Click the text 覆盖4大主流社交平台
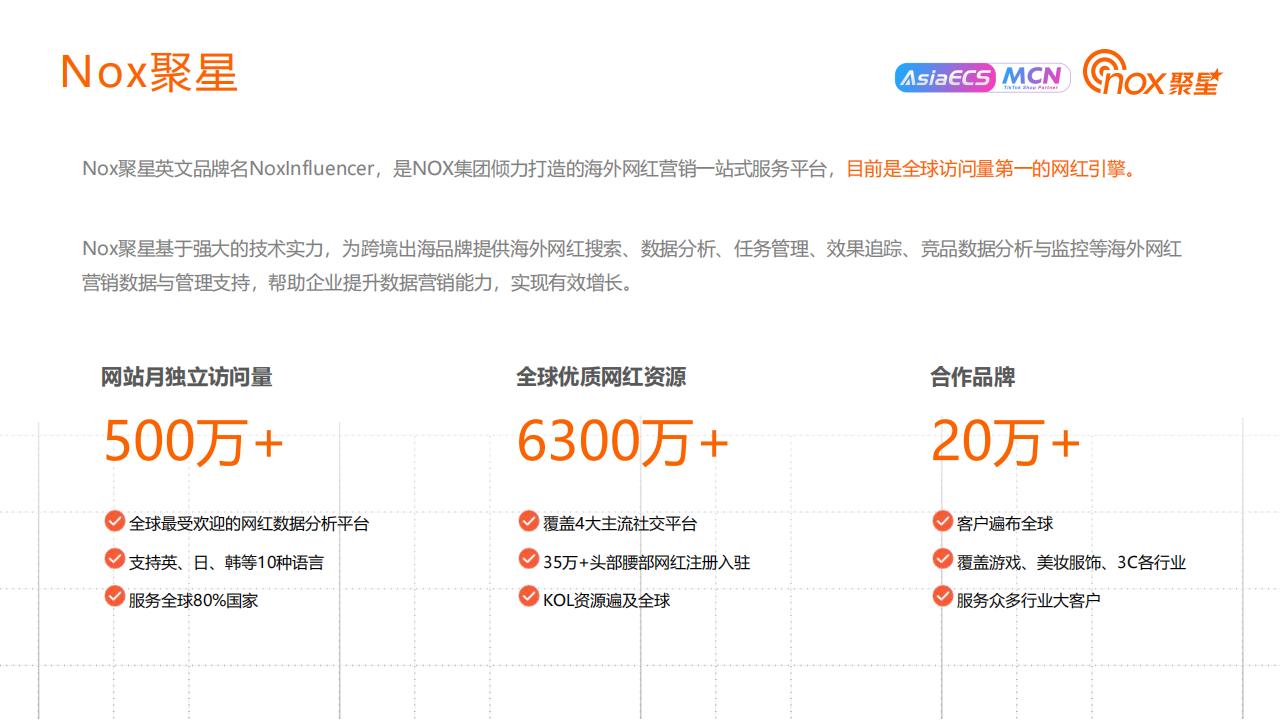The width and height of the screenshot is (1280, 720). click(x=620, y=523)
